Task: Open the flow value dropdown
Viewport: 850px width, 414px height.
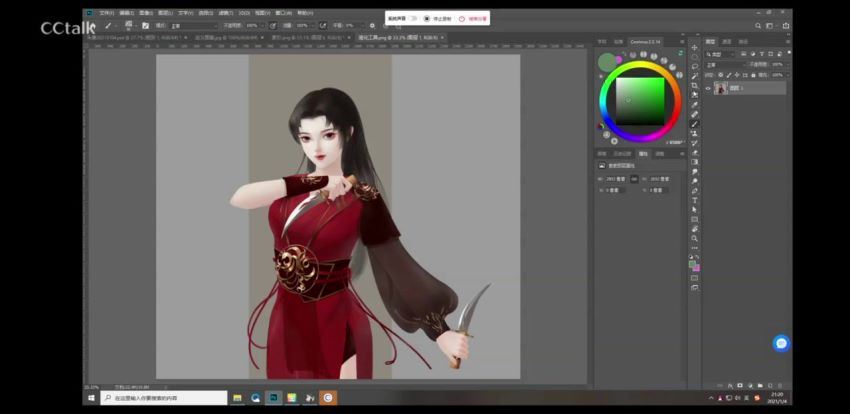Action: pyautogui.click(x=313, y=25)
